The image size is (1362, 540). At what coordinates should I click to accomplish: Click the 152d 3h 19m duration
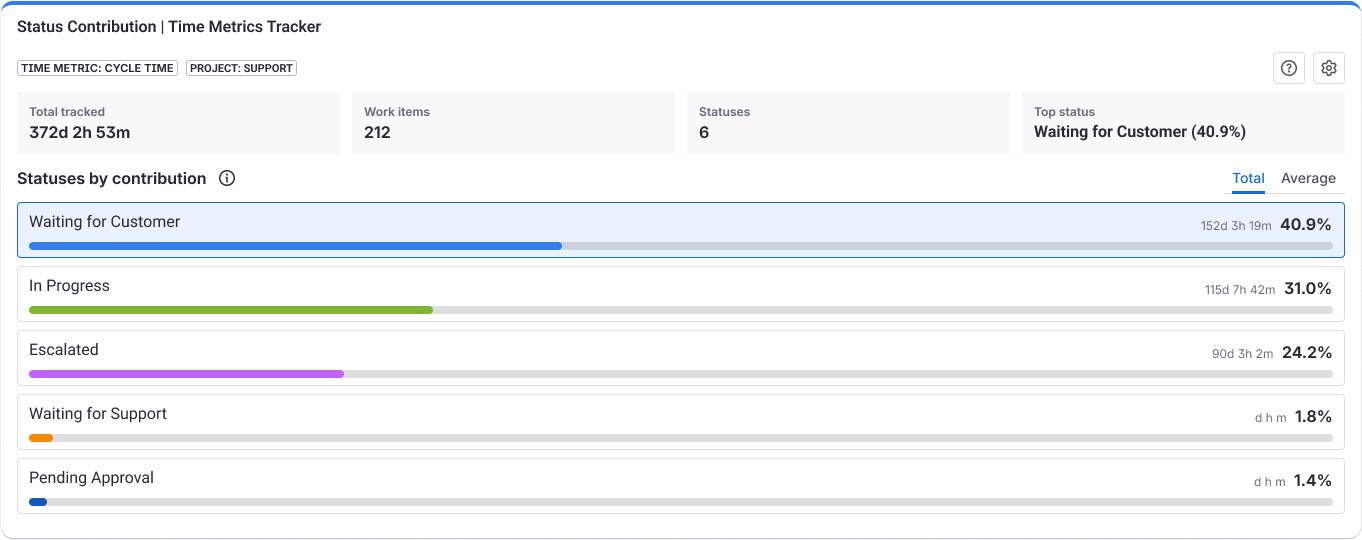(x=1236, y=226)
